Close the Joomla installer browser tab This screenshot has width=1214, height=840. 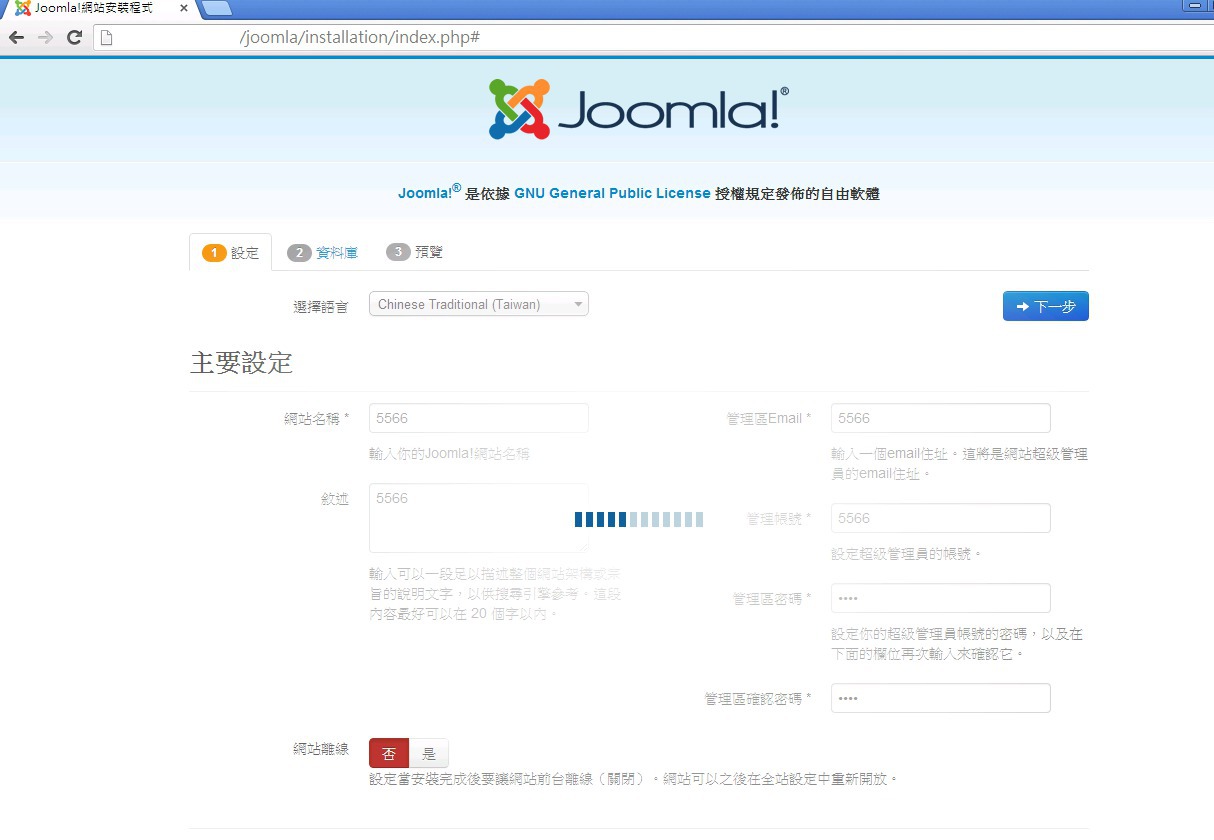[x=183, y=8]
